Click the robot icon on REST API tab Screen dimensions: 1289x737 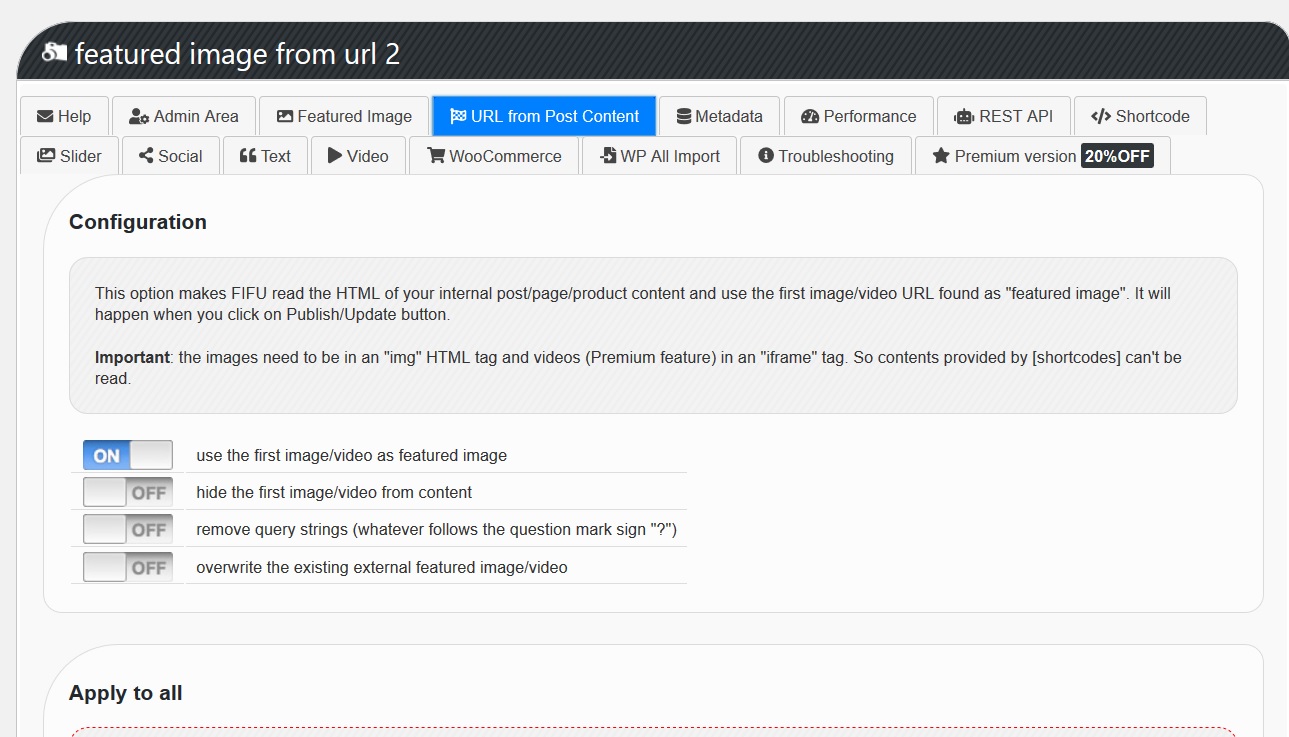964,116
